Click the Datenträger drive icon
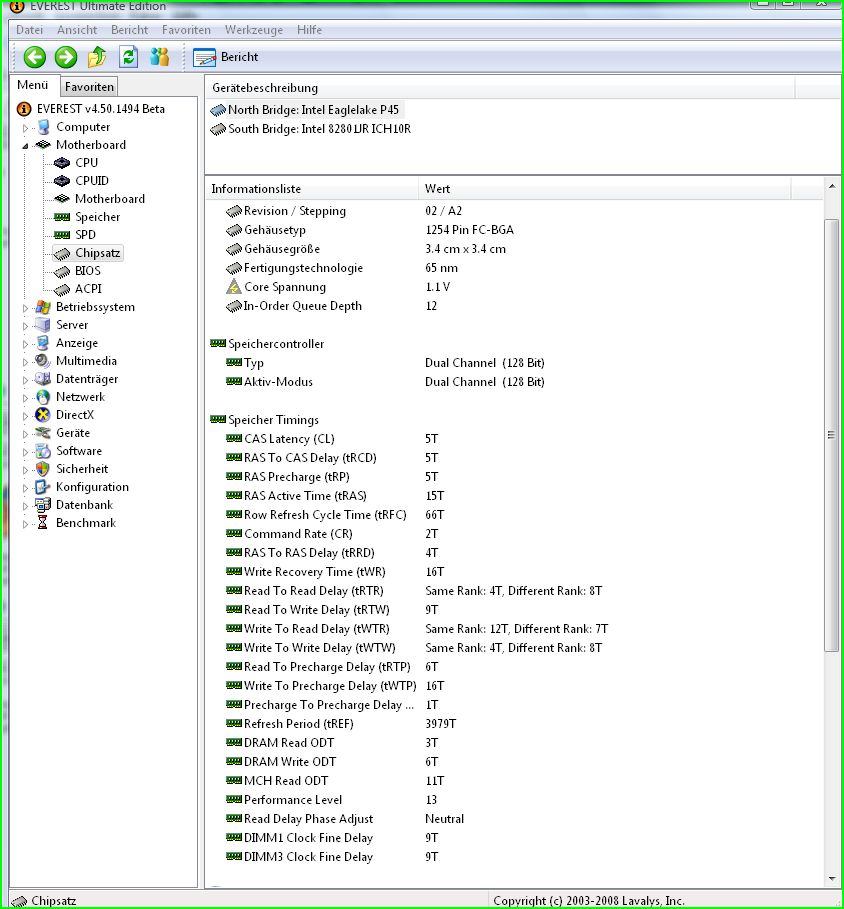Screen dimensions: 844x909 click(x=42, y=379)
